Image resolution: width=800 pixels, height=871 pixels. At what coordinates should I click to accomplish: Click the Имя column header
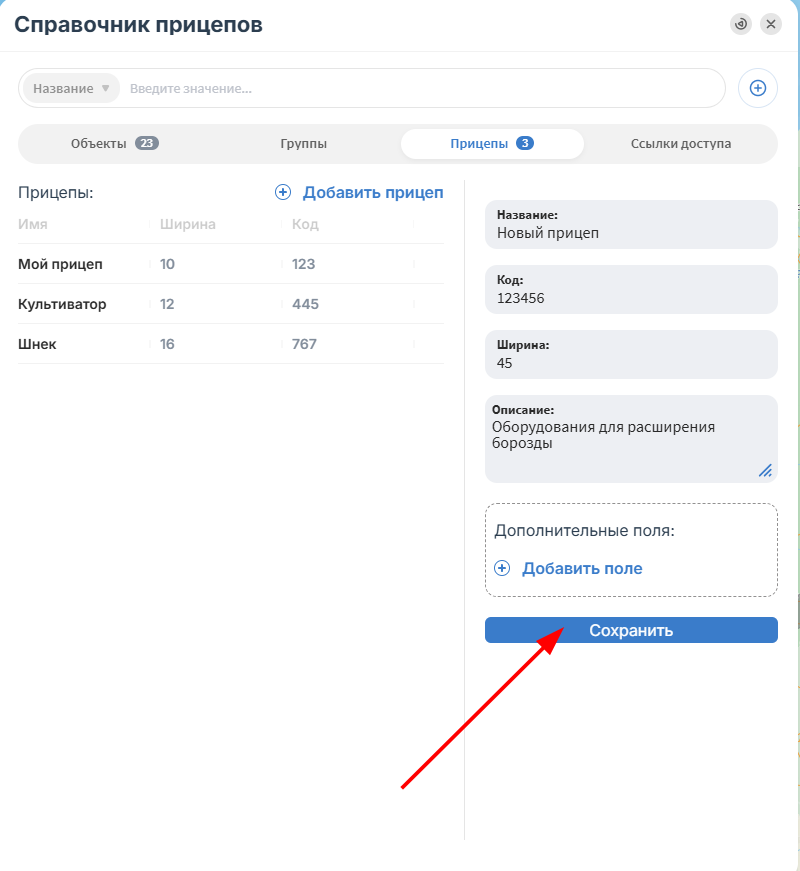tap(33, 224)
